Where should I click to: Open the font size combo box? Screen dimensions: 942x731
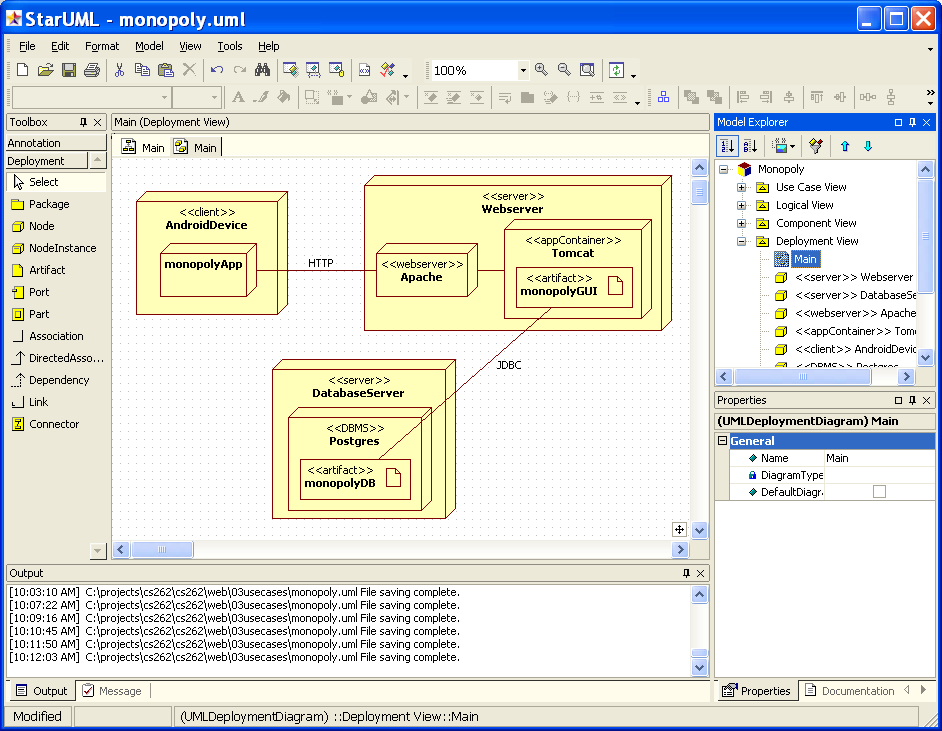click(x=196, y=97)
